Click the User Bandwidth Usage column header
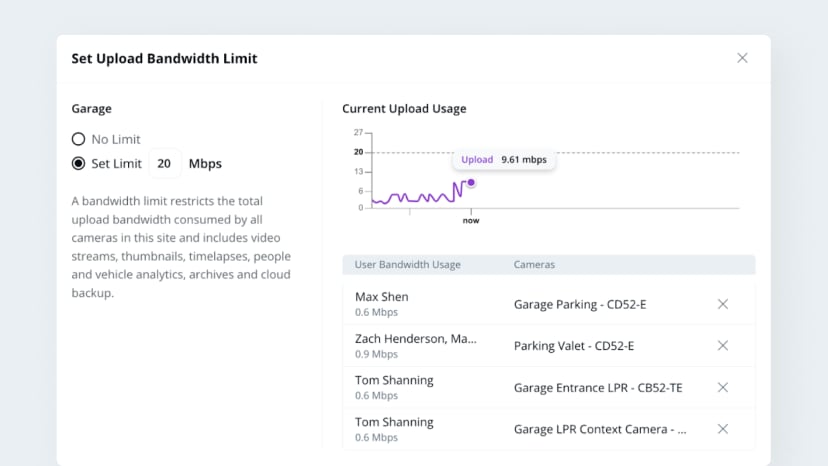The height and width of the screenshot is (466, 828). pos(407,265)
